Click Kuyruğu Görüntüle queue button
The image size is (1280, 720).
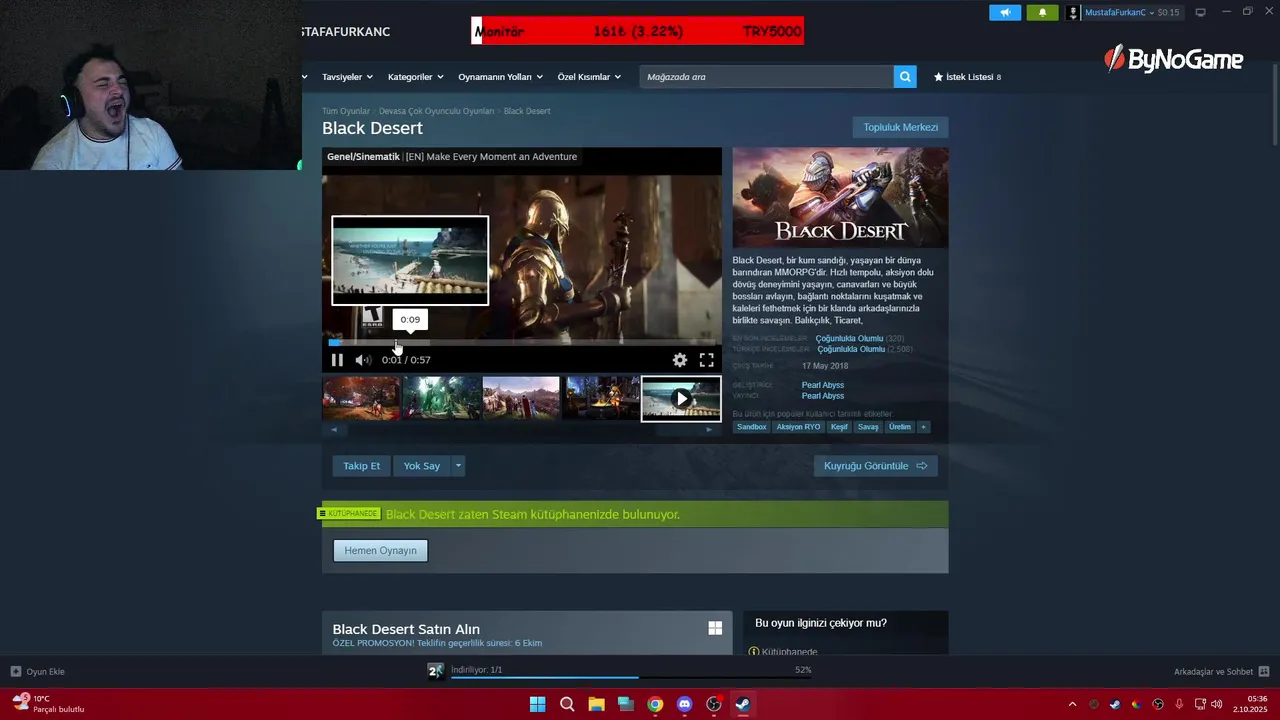[x=875, y=466]
